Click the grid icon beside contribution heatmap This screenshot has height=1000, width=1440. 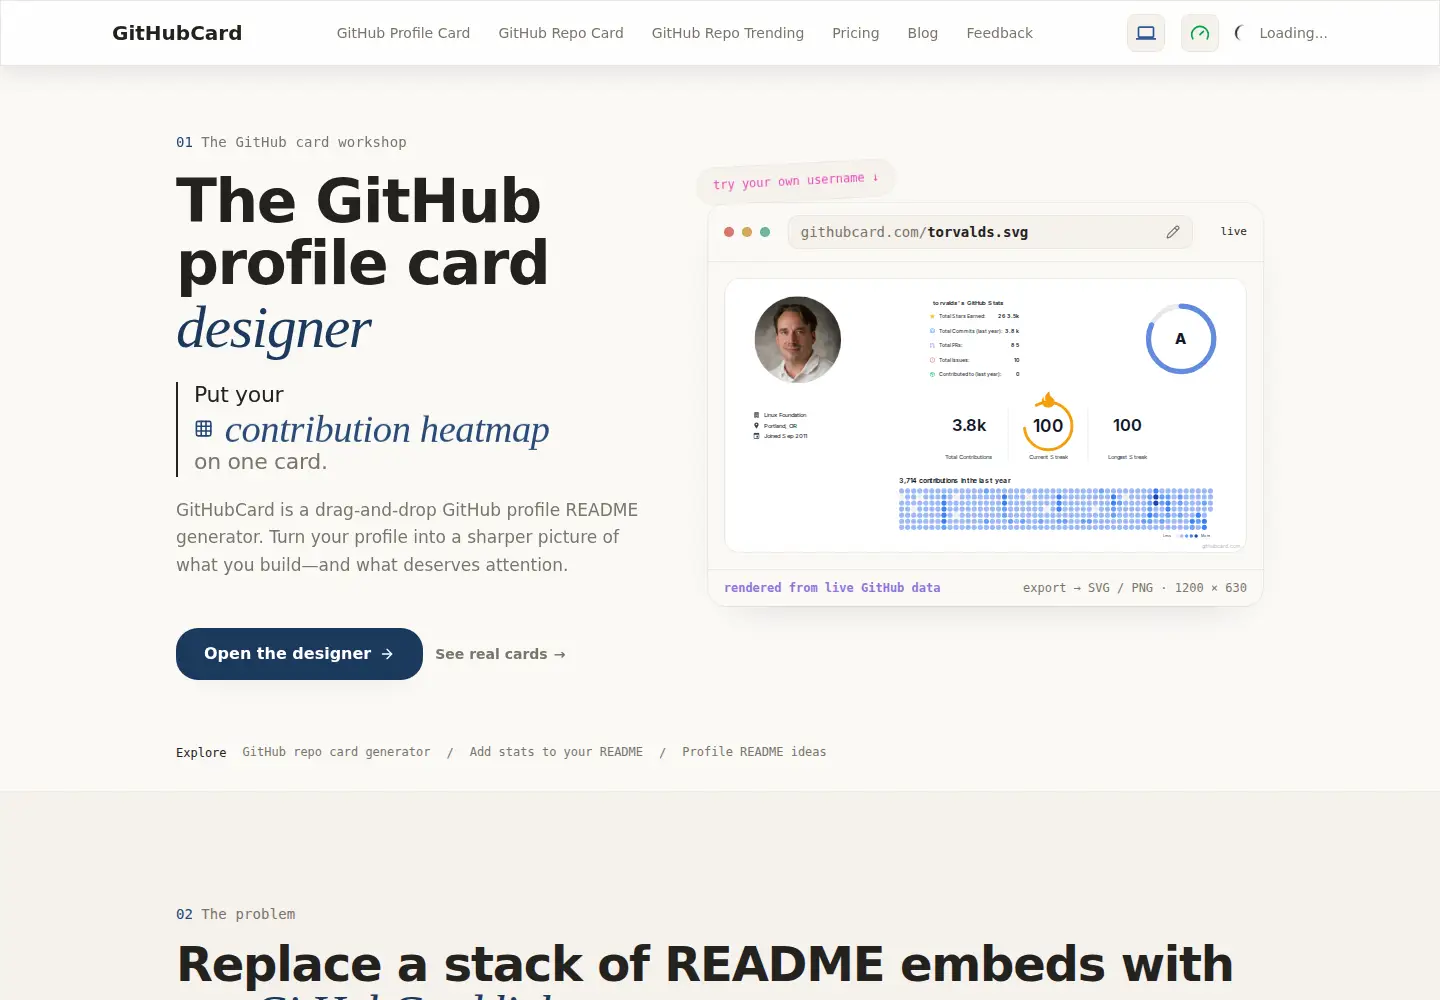coord(204,429)
